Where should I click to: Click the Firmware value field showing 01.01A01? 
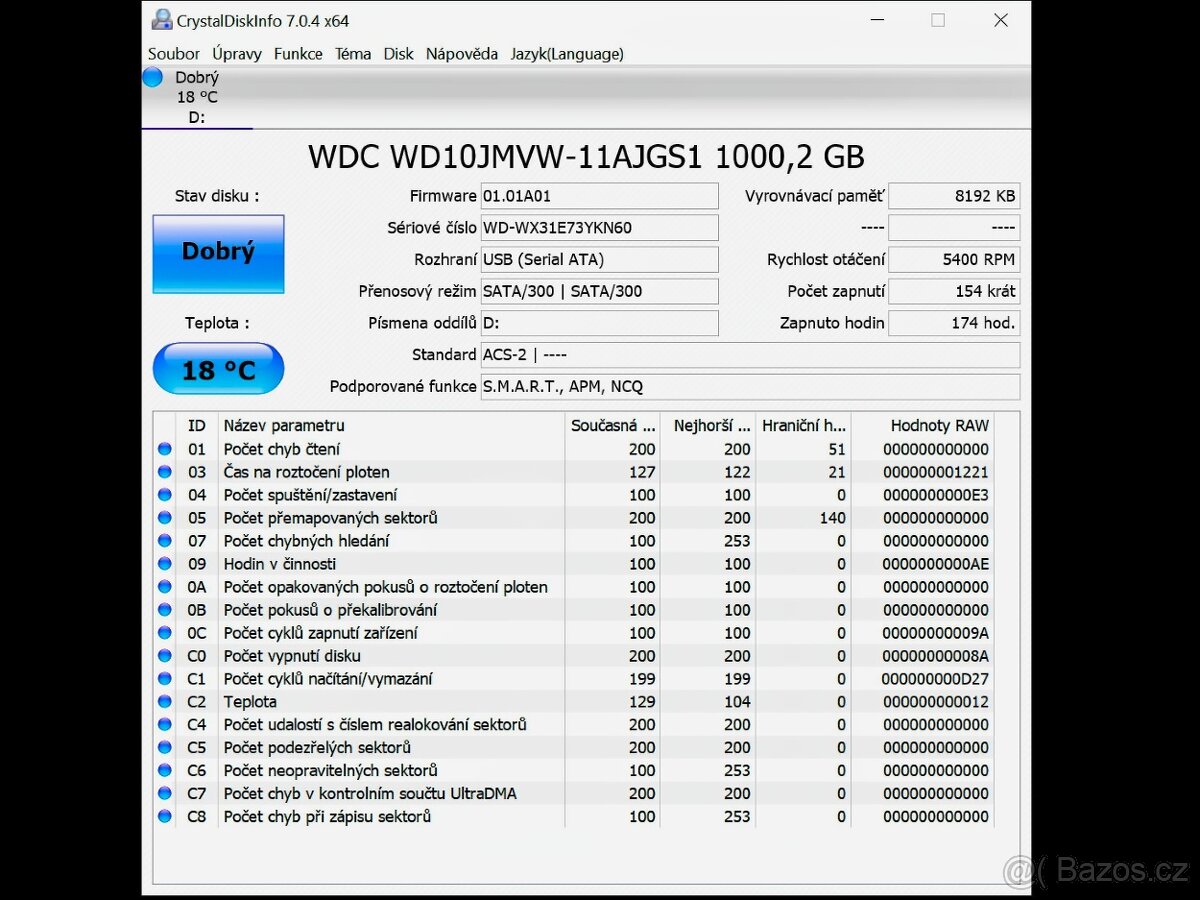coord(599,195)
